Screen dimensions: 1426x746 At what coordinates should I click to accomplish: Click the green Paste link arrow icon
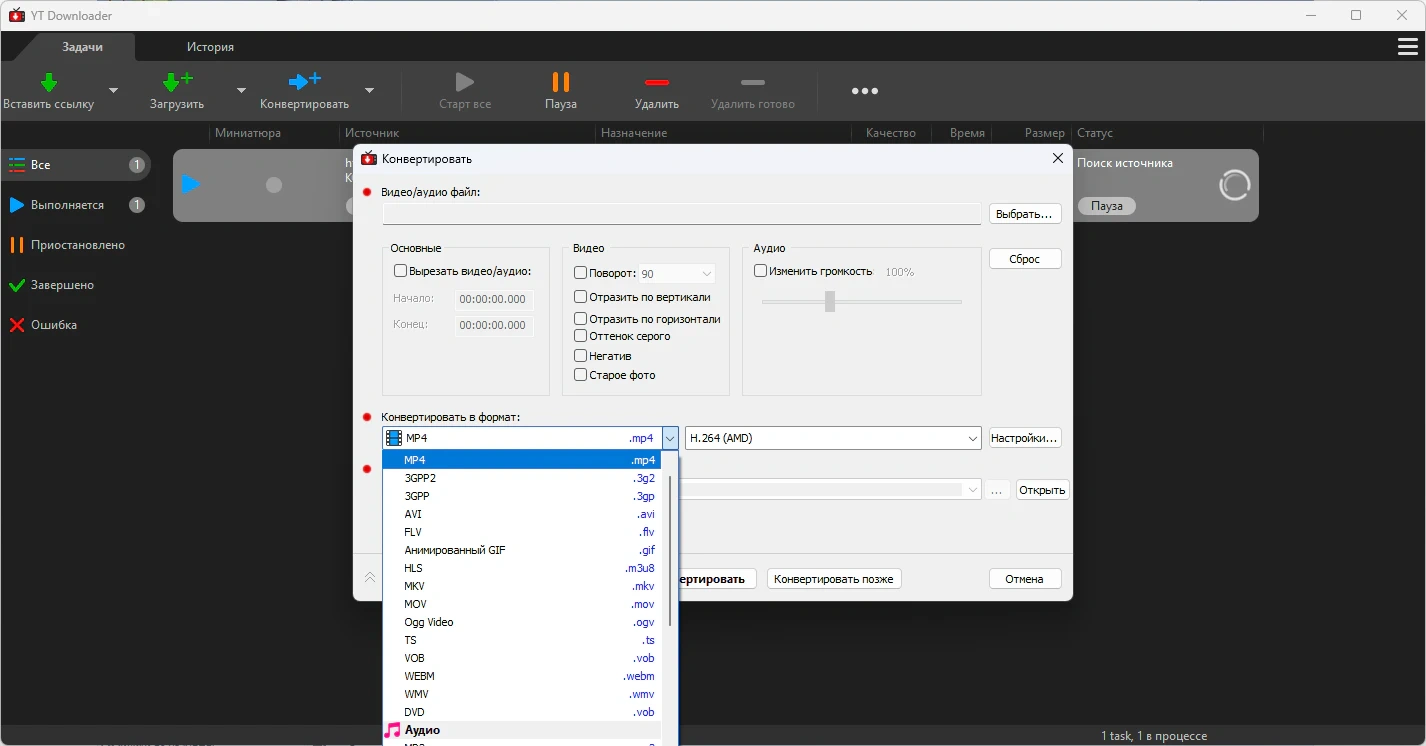pyautogui.click(x=48, y=82)
